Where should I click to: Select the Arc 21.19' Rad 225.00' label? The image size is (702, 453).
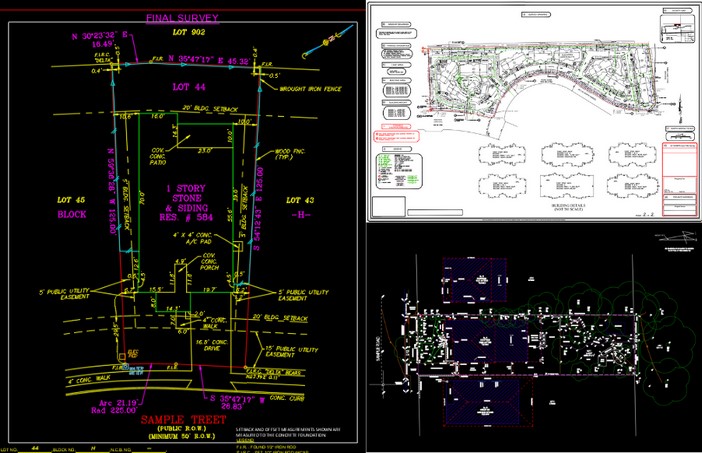(114, 406)
